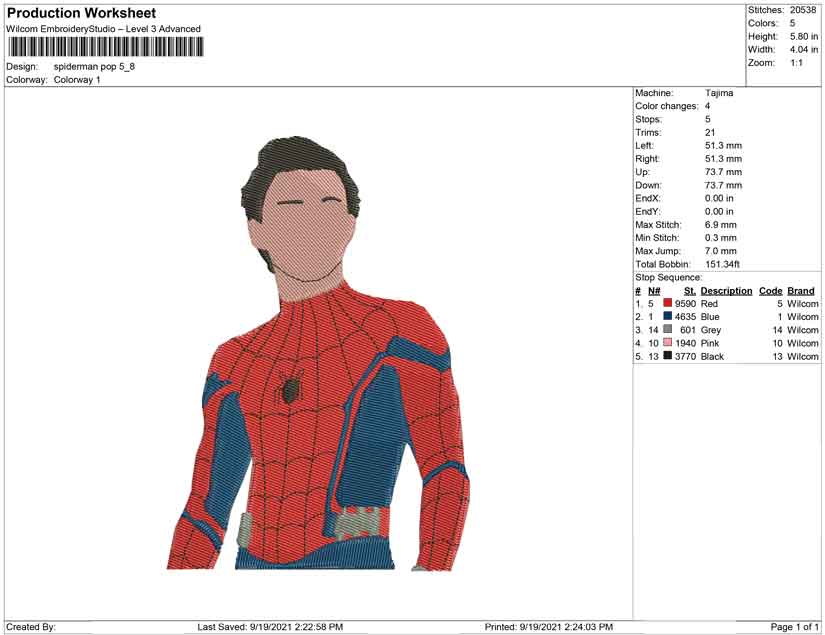This screenshot has width=825, height=635.
Task: Click the Black thread color swatch
Action: (x=668, y=356)
